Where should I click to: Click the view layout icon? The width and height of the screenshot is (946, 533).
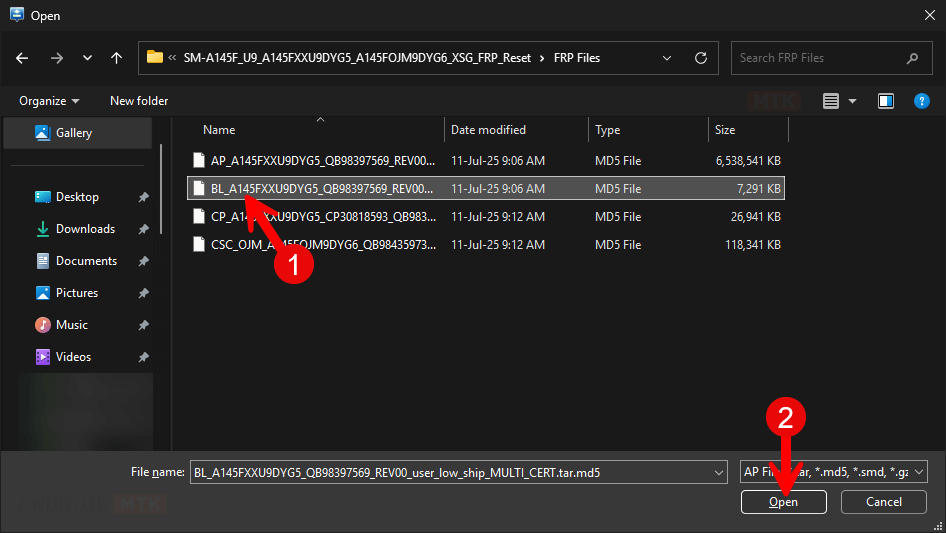pos(830,101)
